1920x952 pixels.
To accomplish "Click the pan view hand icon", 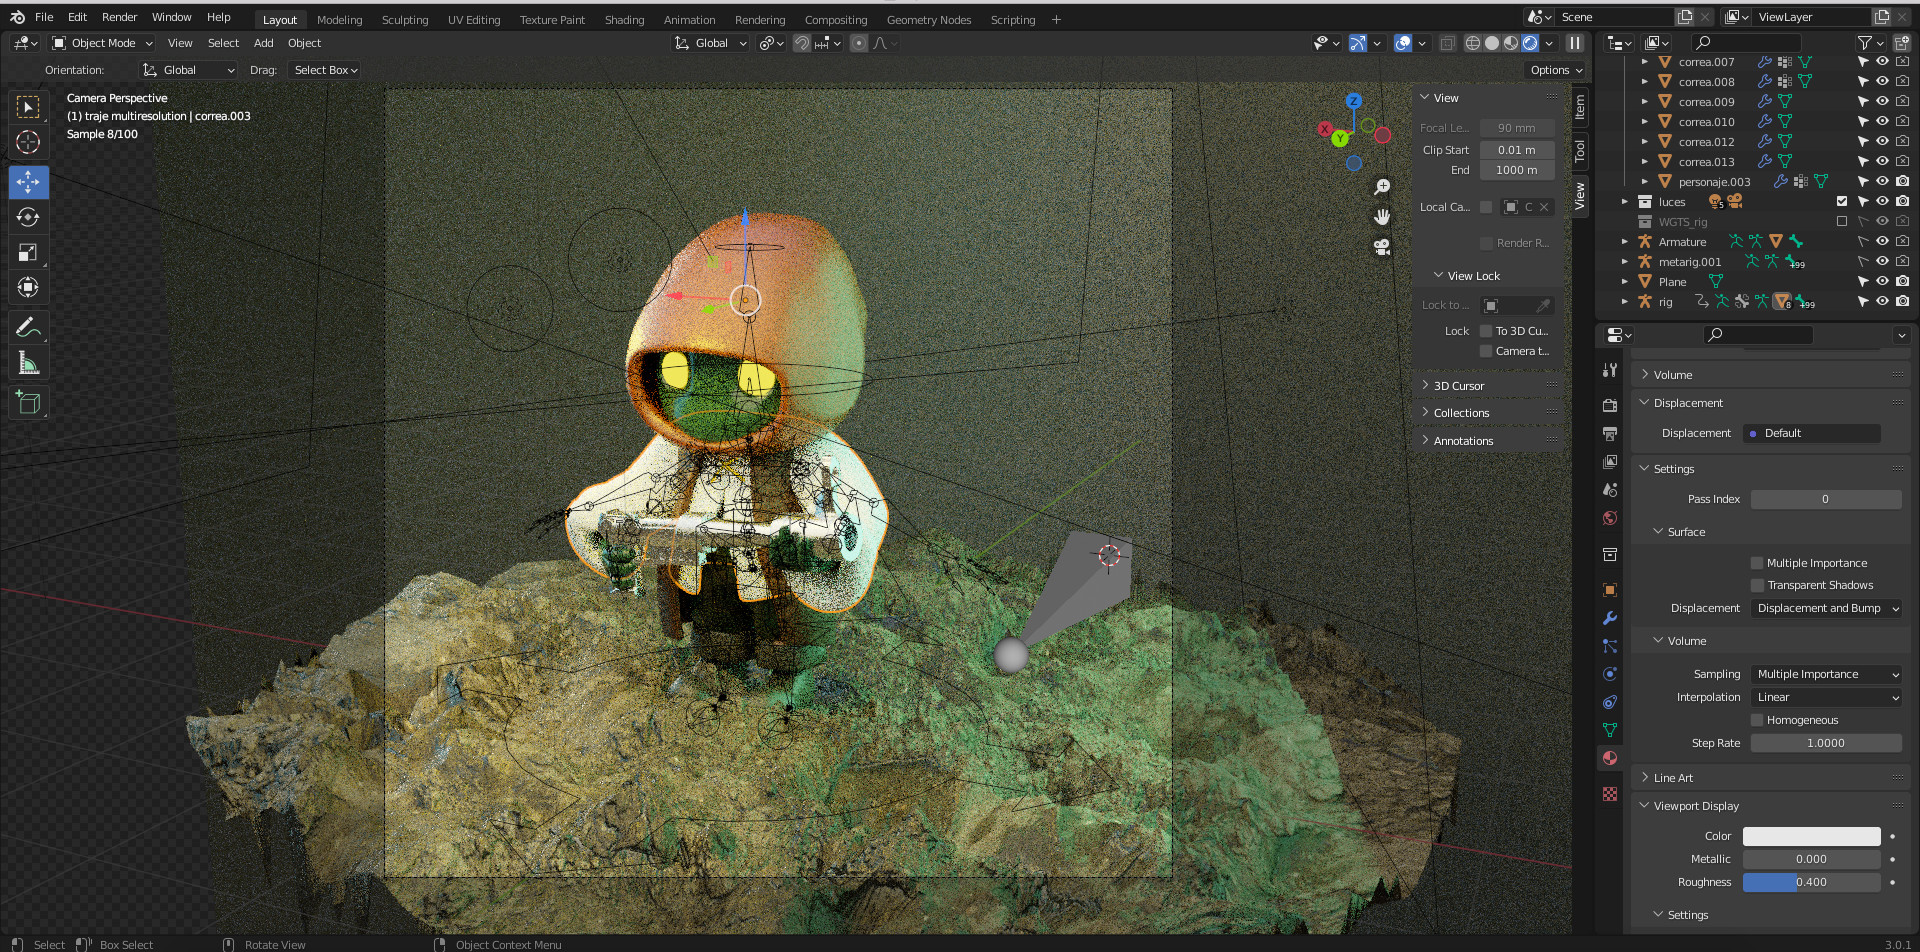I will (1382, 217).
